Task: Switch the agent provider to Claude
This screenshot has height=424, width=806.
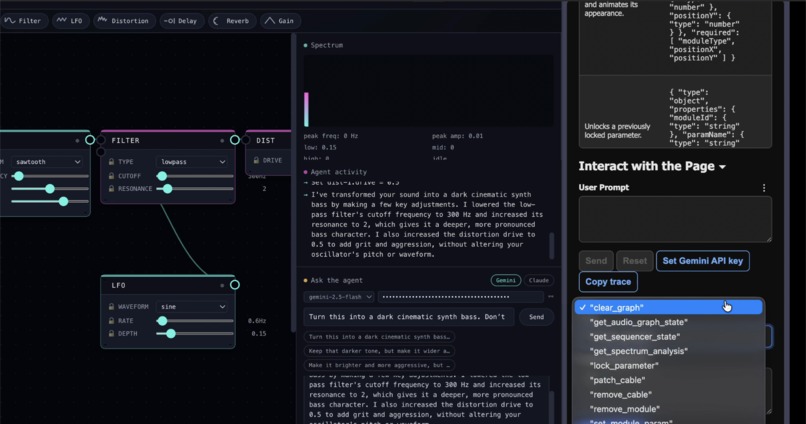Action: click(x=539, y=281)
